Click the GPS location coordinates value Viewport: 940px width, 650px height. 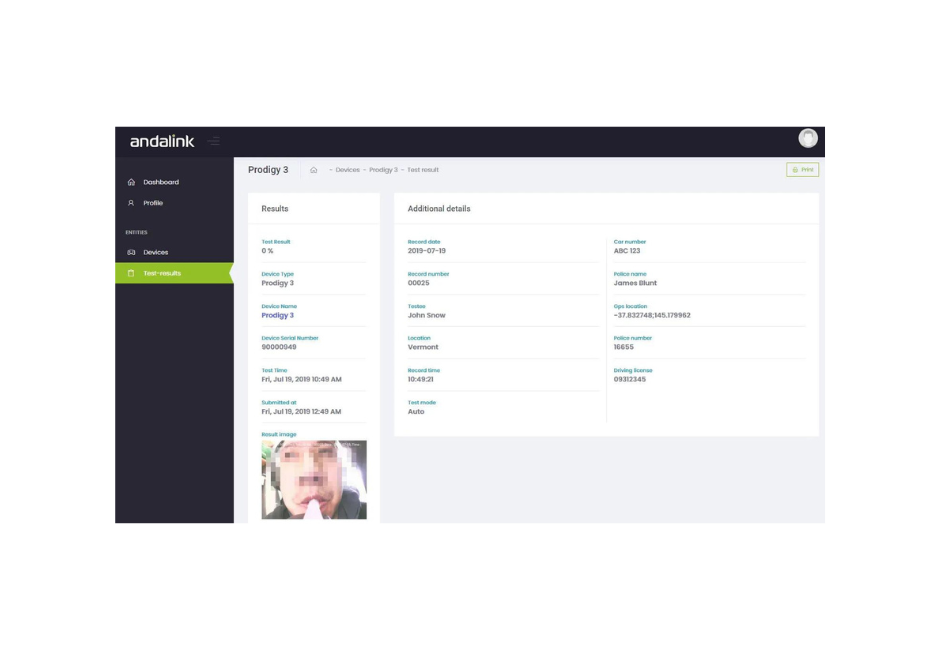[652, 315]
